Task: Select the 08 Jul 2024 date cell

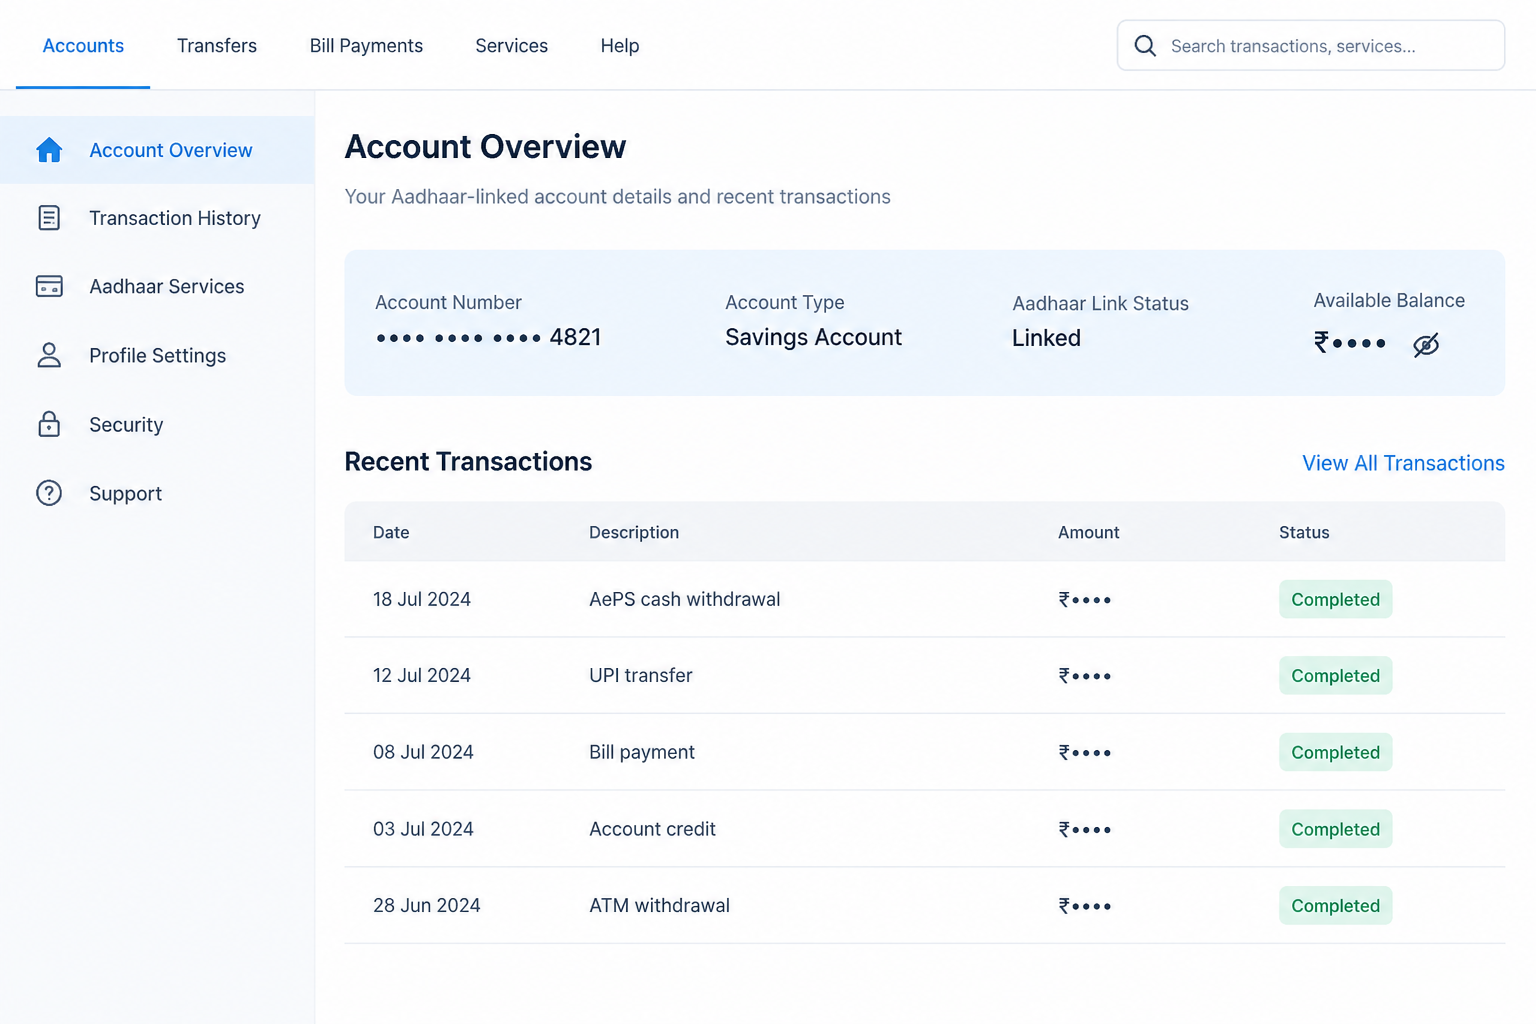Action: 423,752
